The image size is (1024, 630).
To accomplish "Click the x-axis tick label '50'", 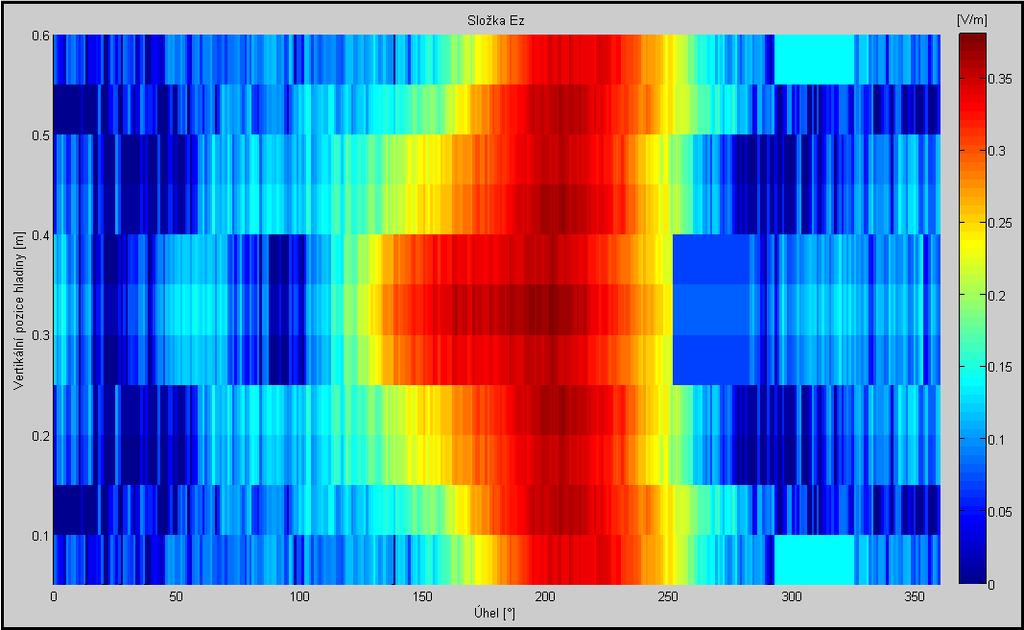I will (x=176, y=597).
